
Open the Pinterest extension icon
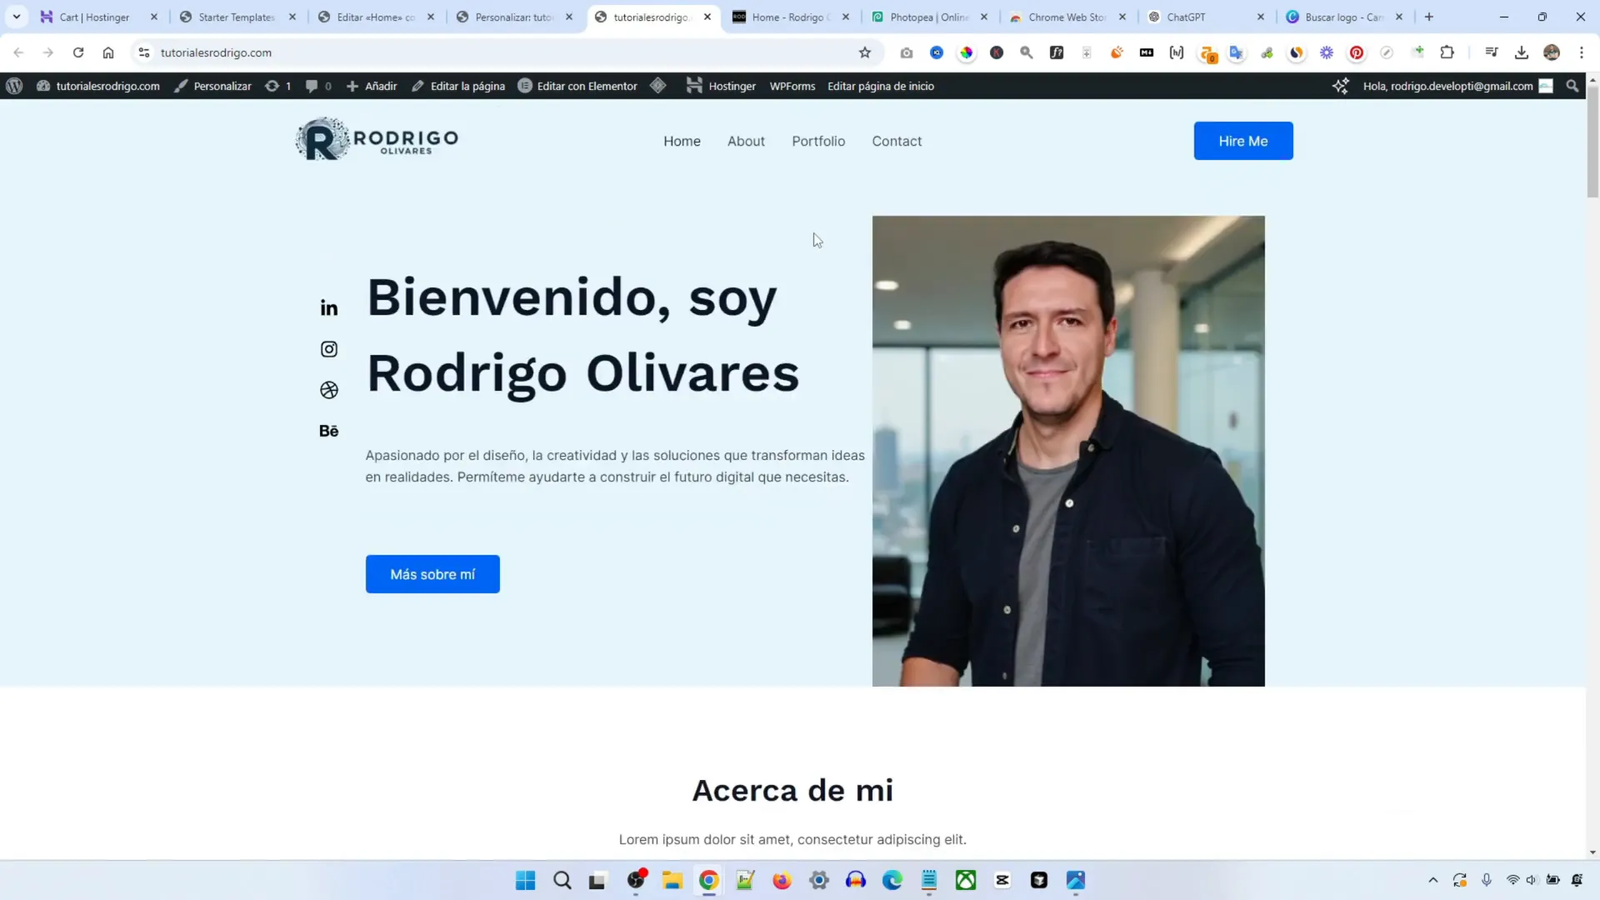[x=1356, y=53]
